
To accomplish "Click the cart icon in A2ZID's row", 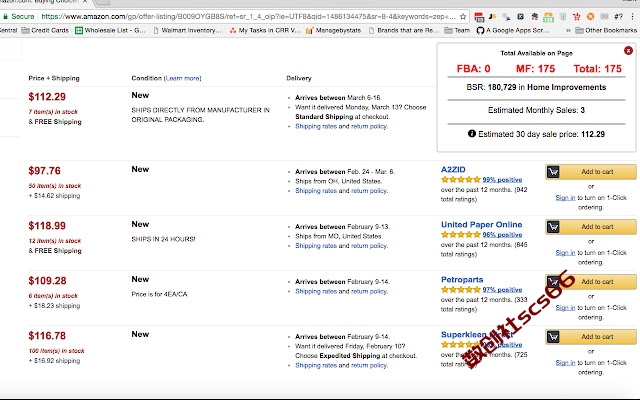I will [553, 172].
